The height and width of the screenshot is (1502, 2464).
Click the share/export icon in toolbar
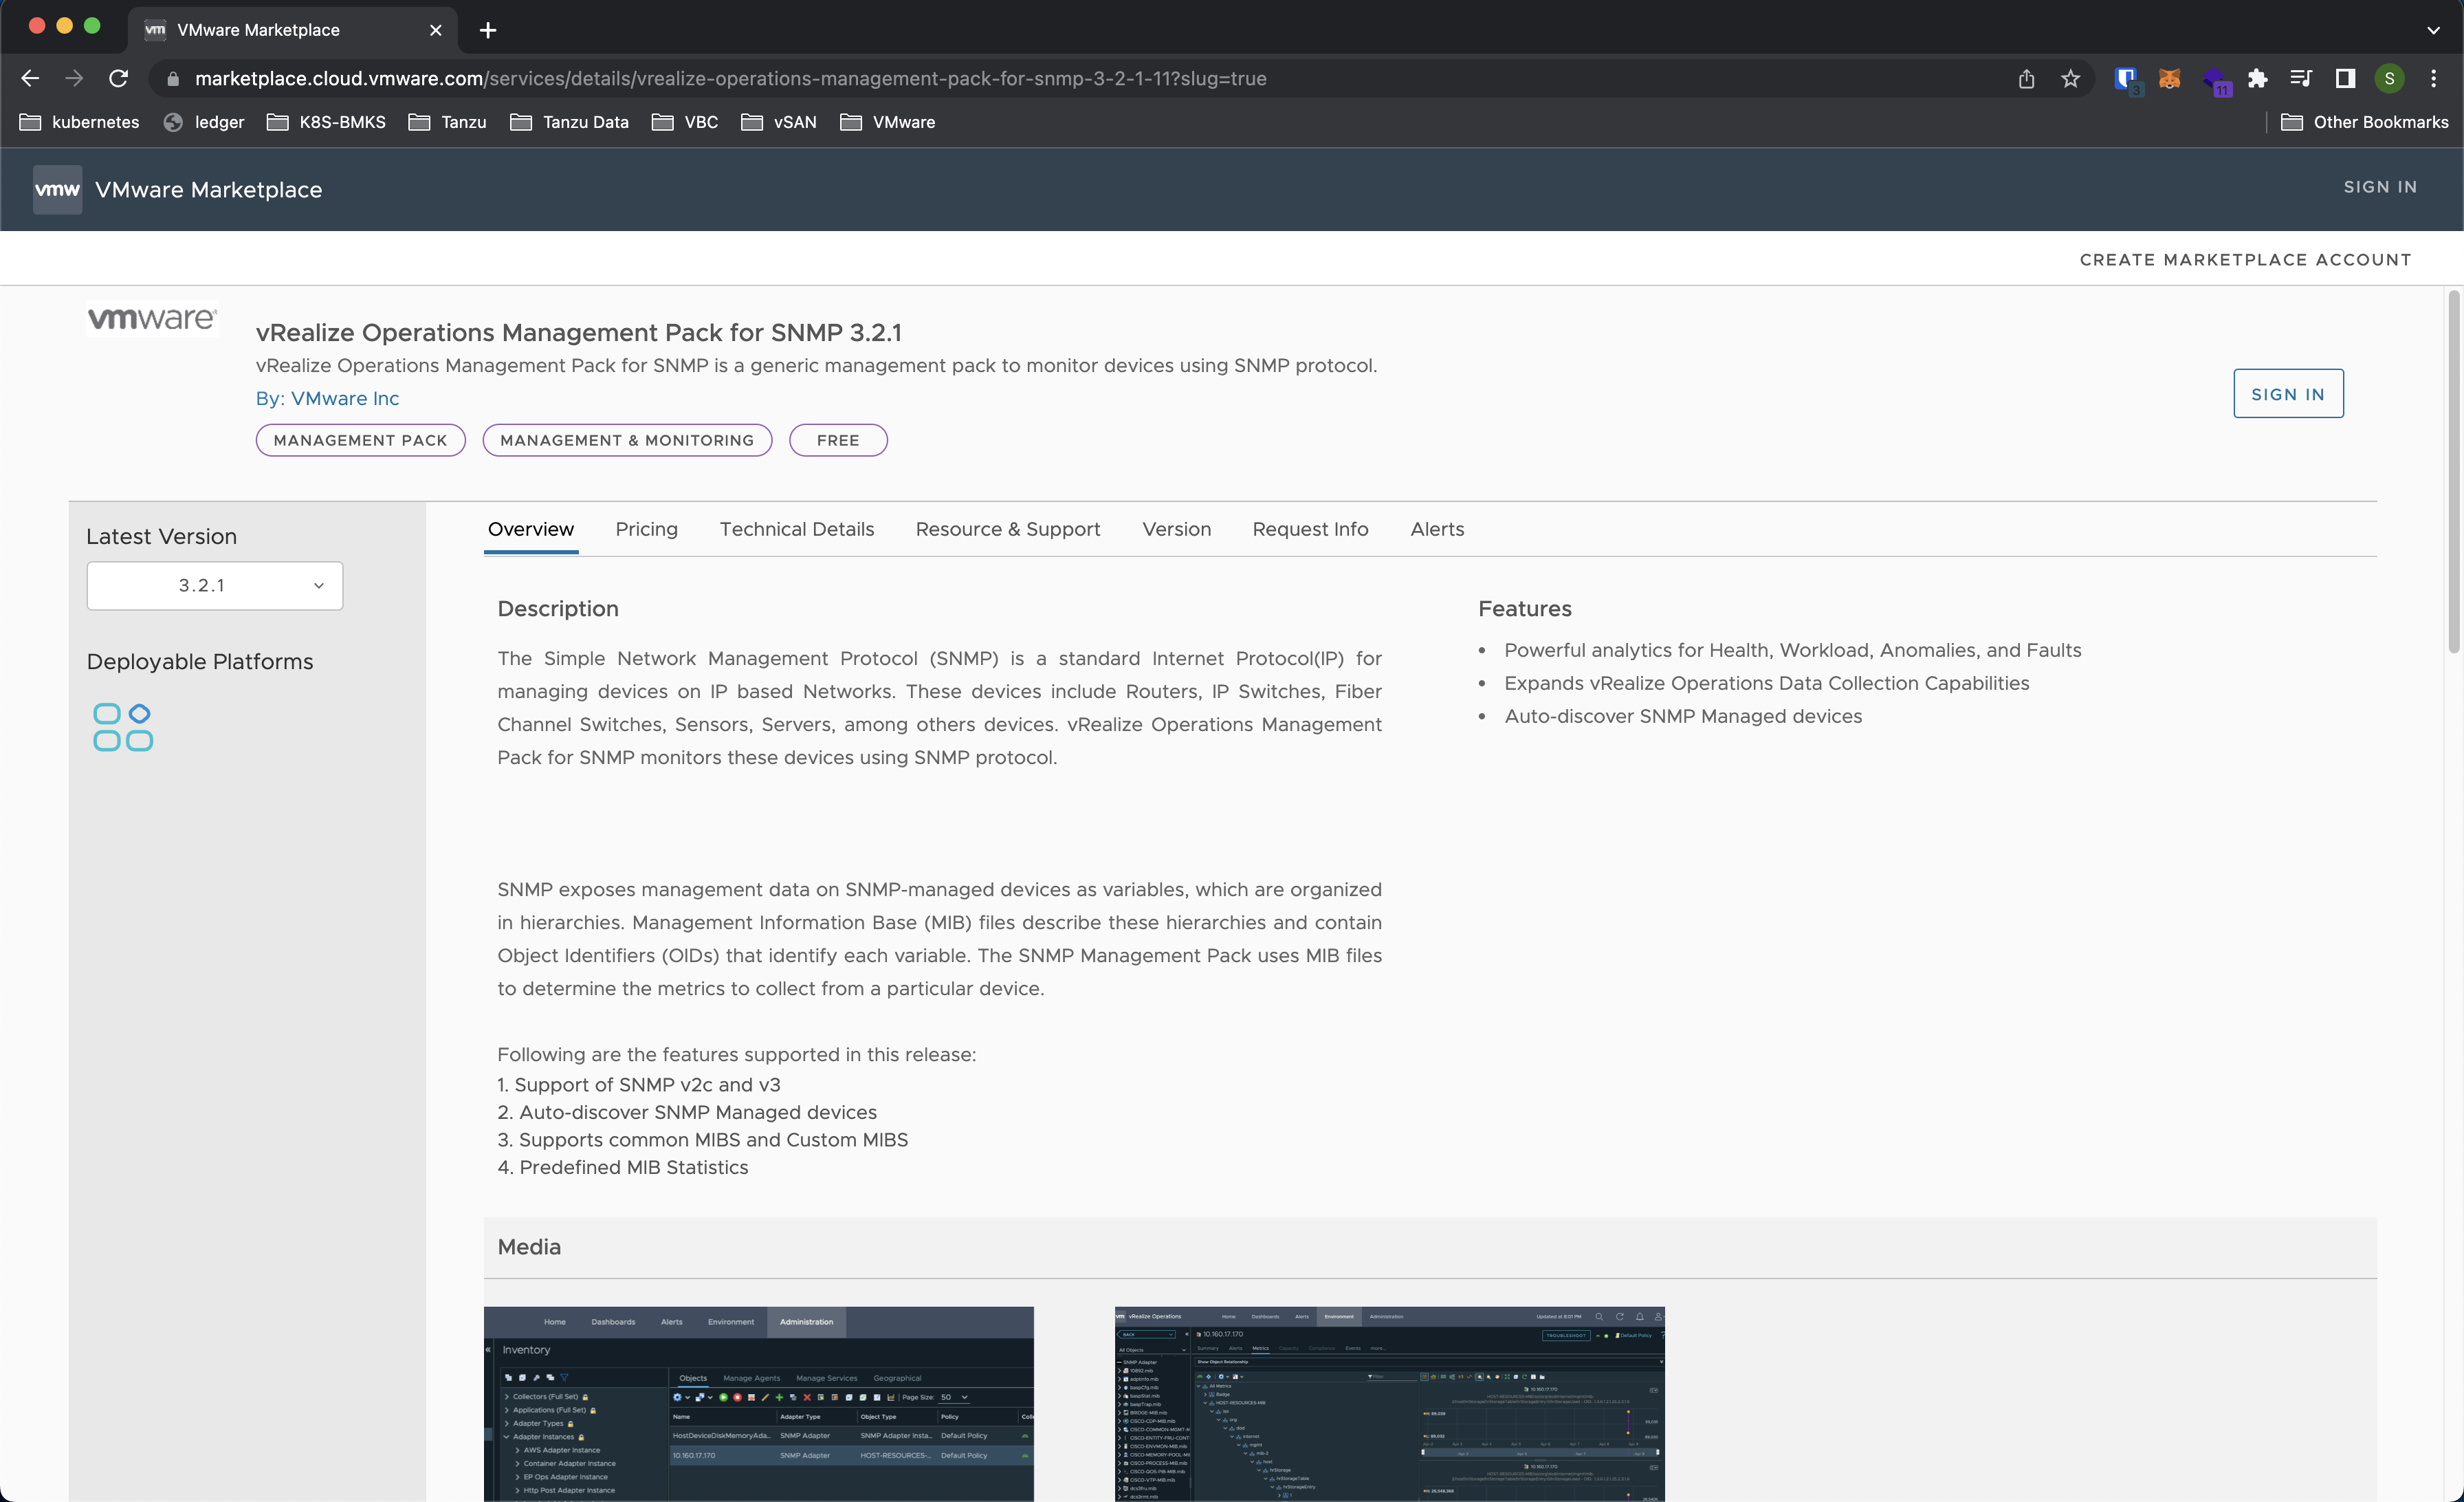coord(2026,78)
